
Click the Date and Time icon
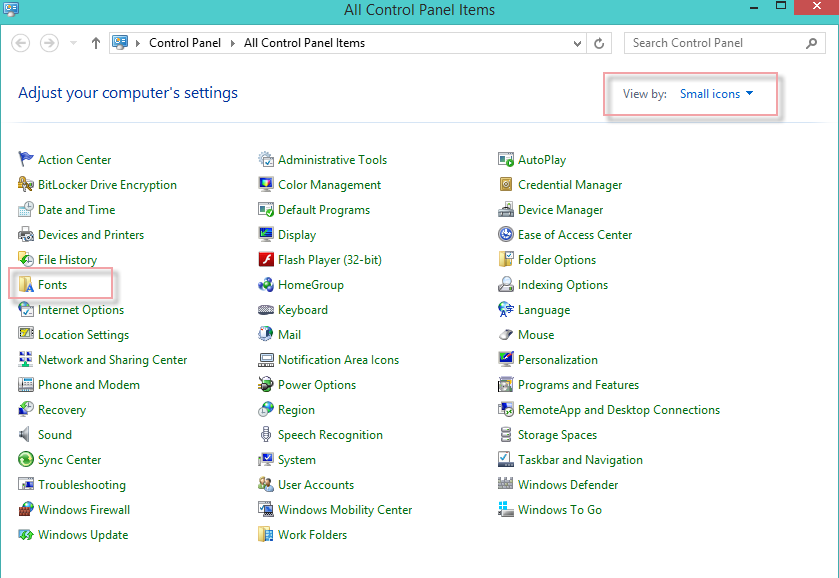click(26, 209)
